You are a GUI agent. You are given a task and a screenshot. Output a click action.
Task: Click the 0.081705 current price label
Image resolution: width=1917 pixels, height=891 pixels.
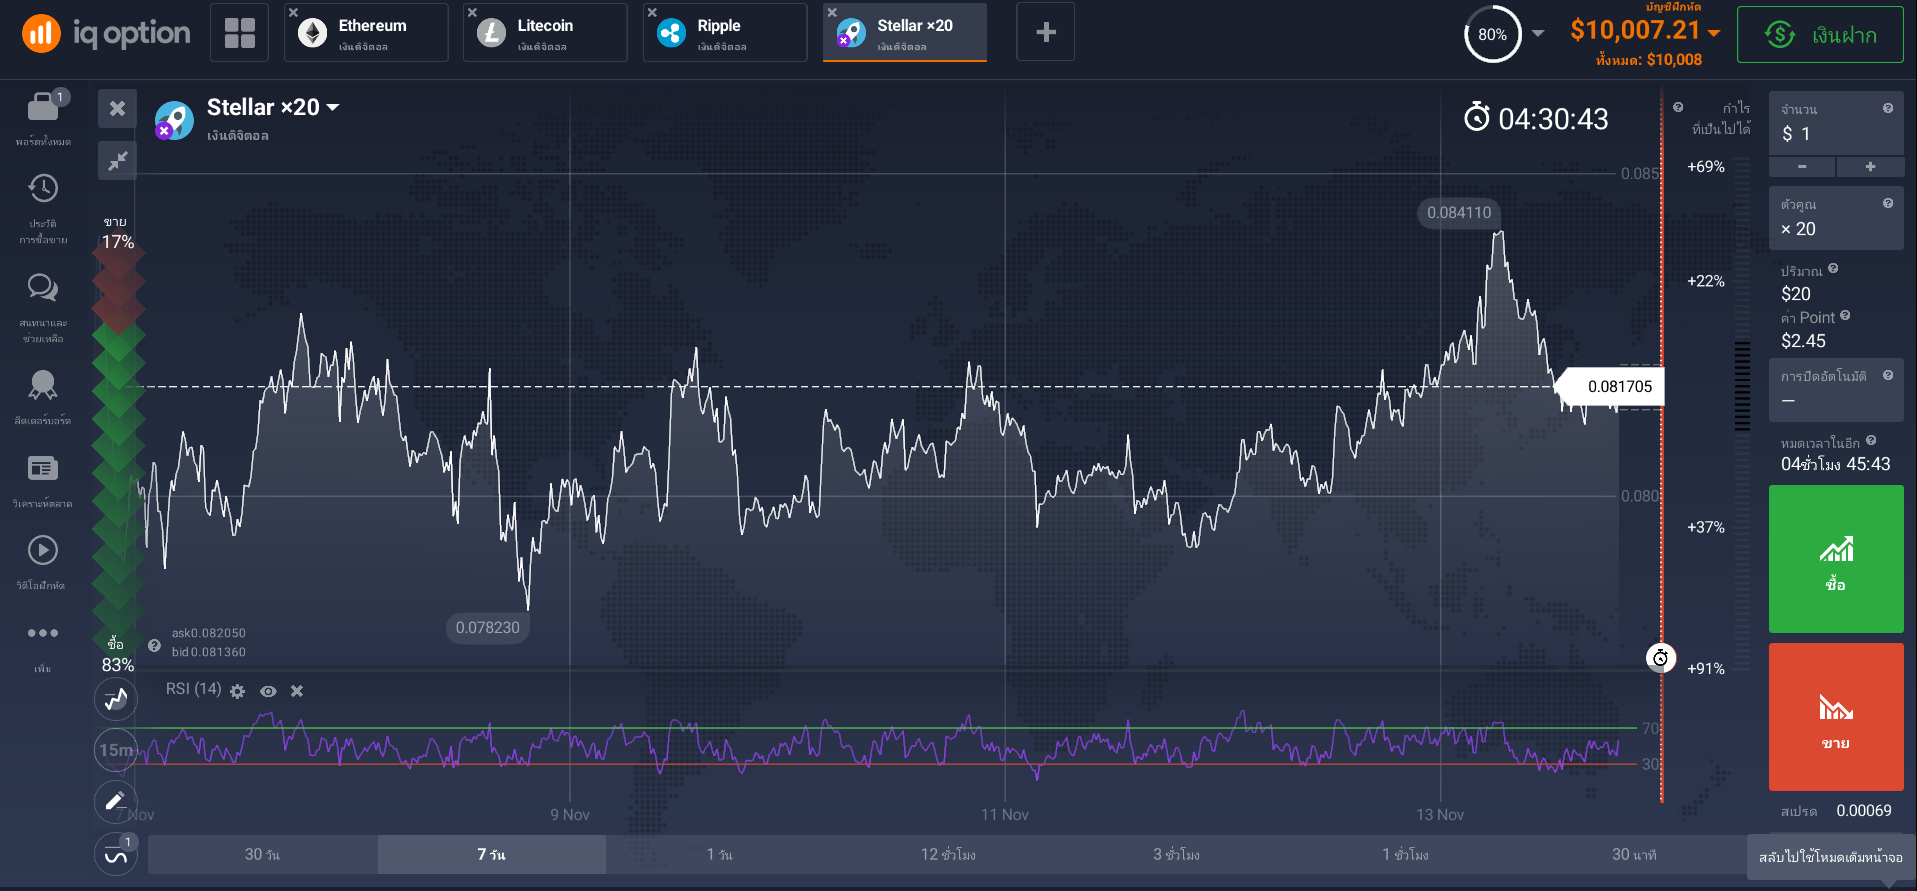(x=1612, y=386)
